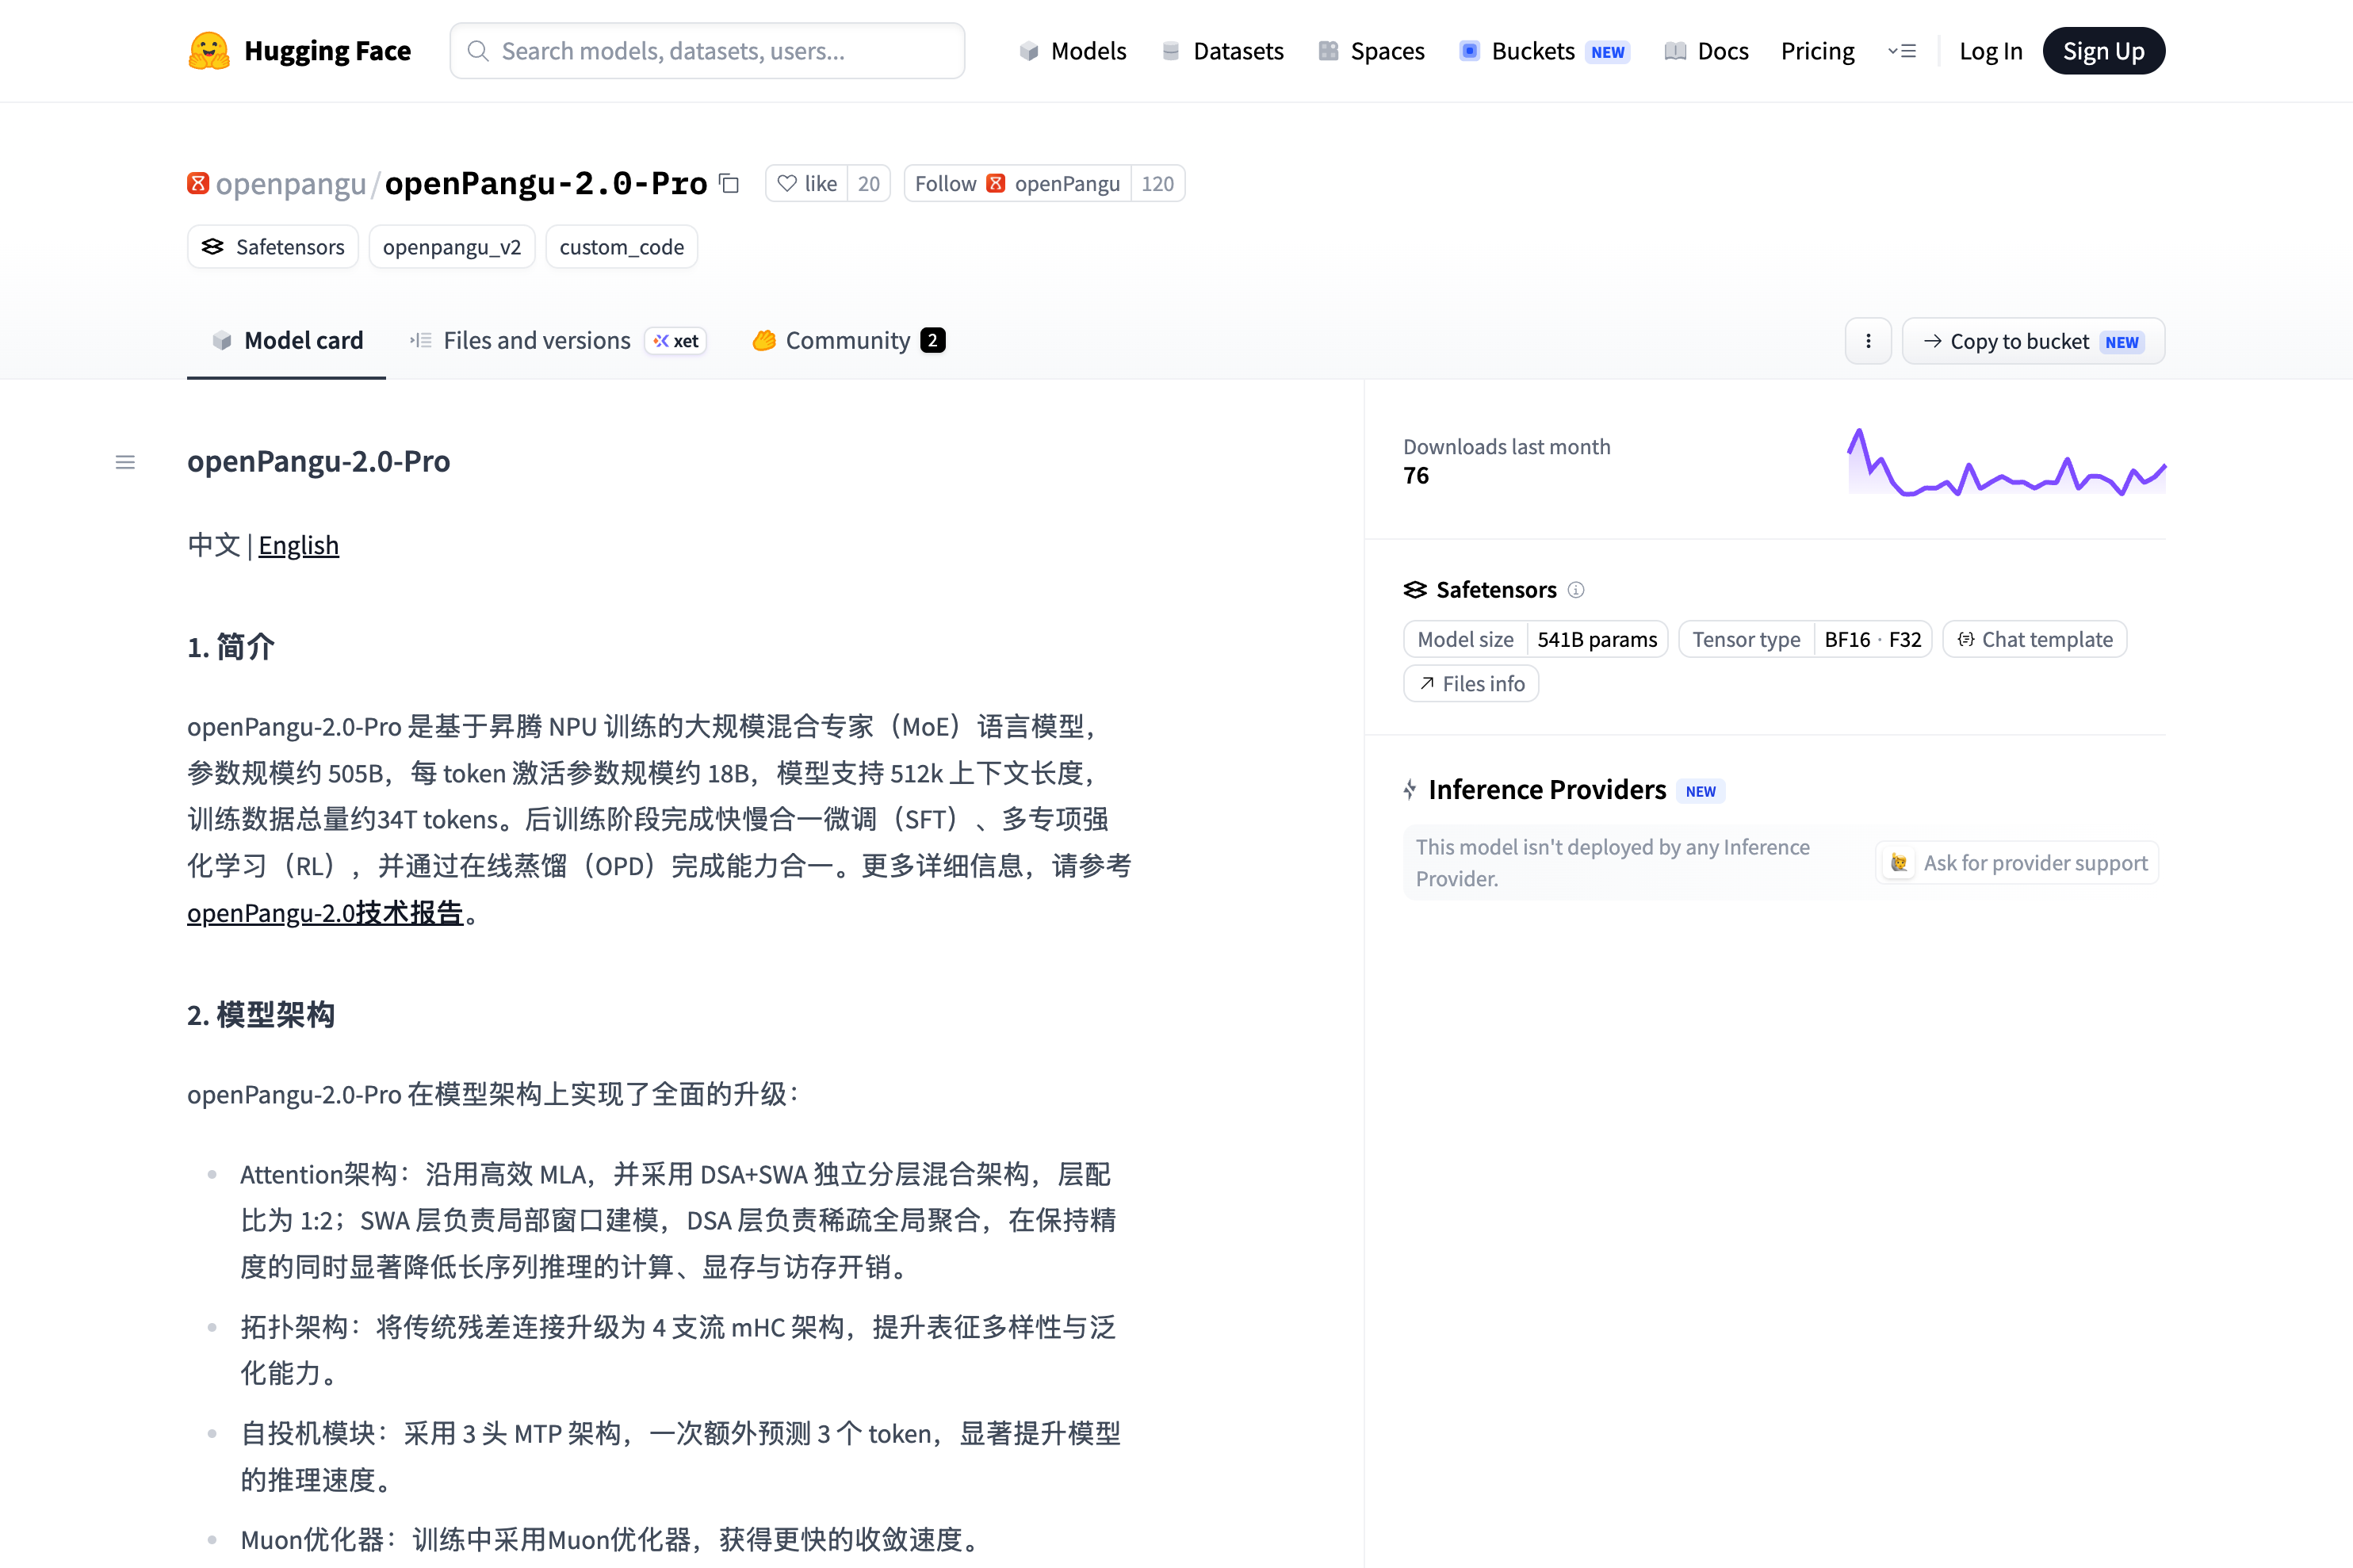Click the openpangu namespace link

[x=291, y=184]
